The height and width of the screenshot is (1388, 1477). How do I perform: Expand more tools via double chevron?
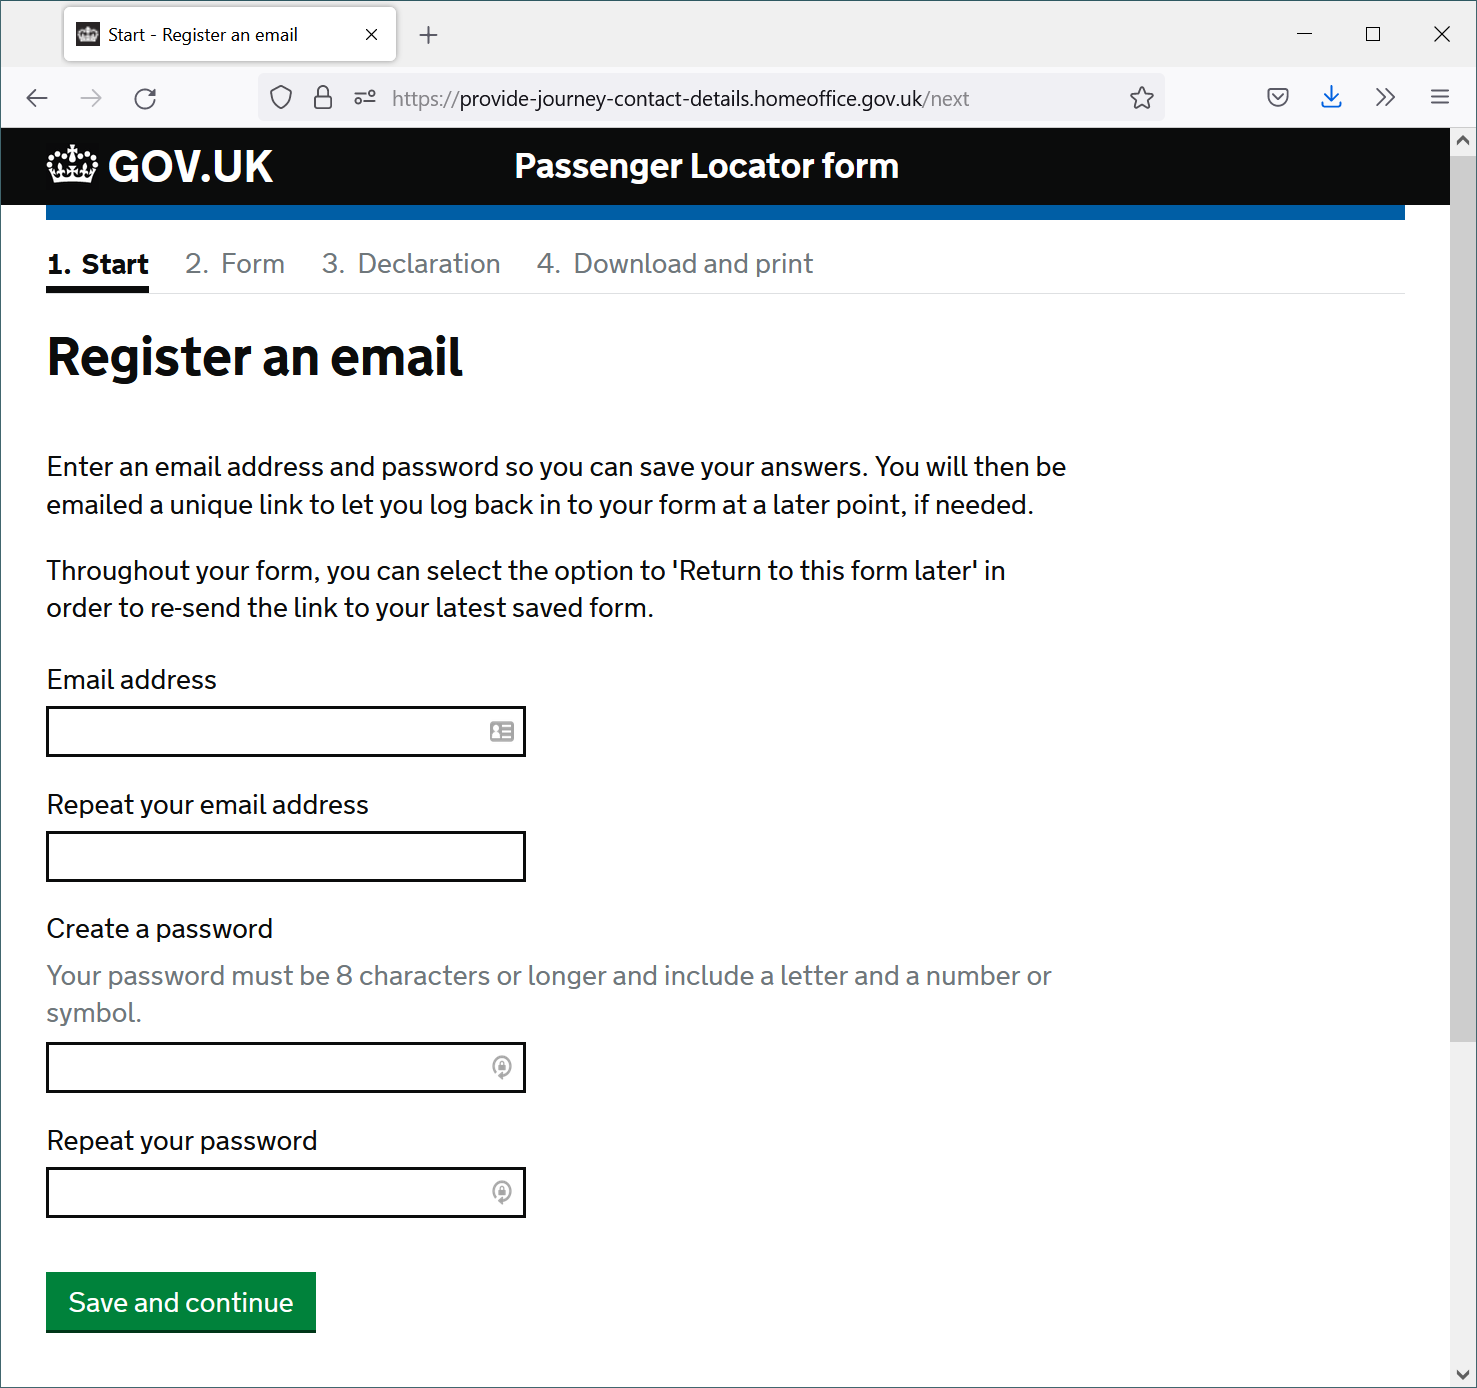tap(1385, 97)
